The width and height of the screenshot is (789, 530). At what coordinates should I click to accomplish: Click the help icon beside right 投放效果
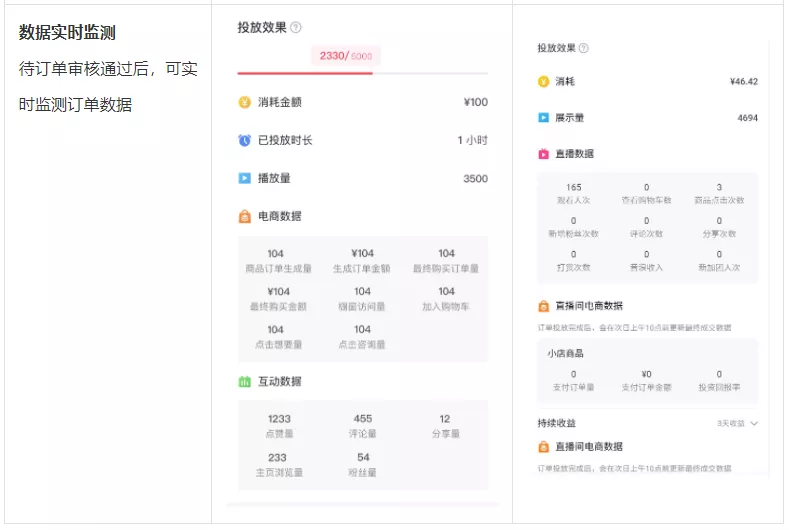[583, 48]
